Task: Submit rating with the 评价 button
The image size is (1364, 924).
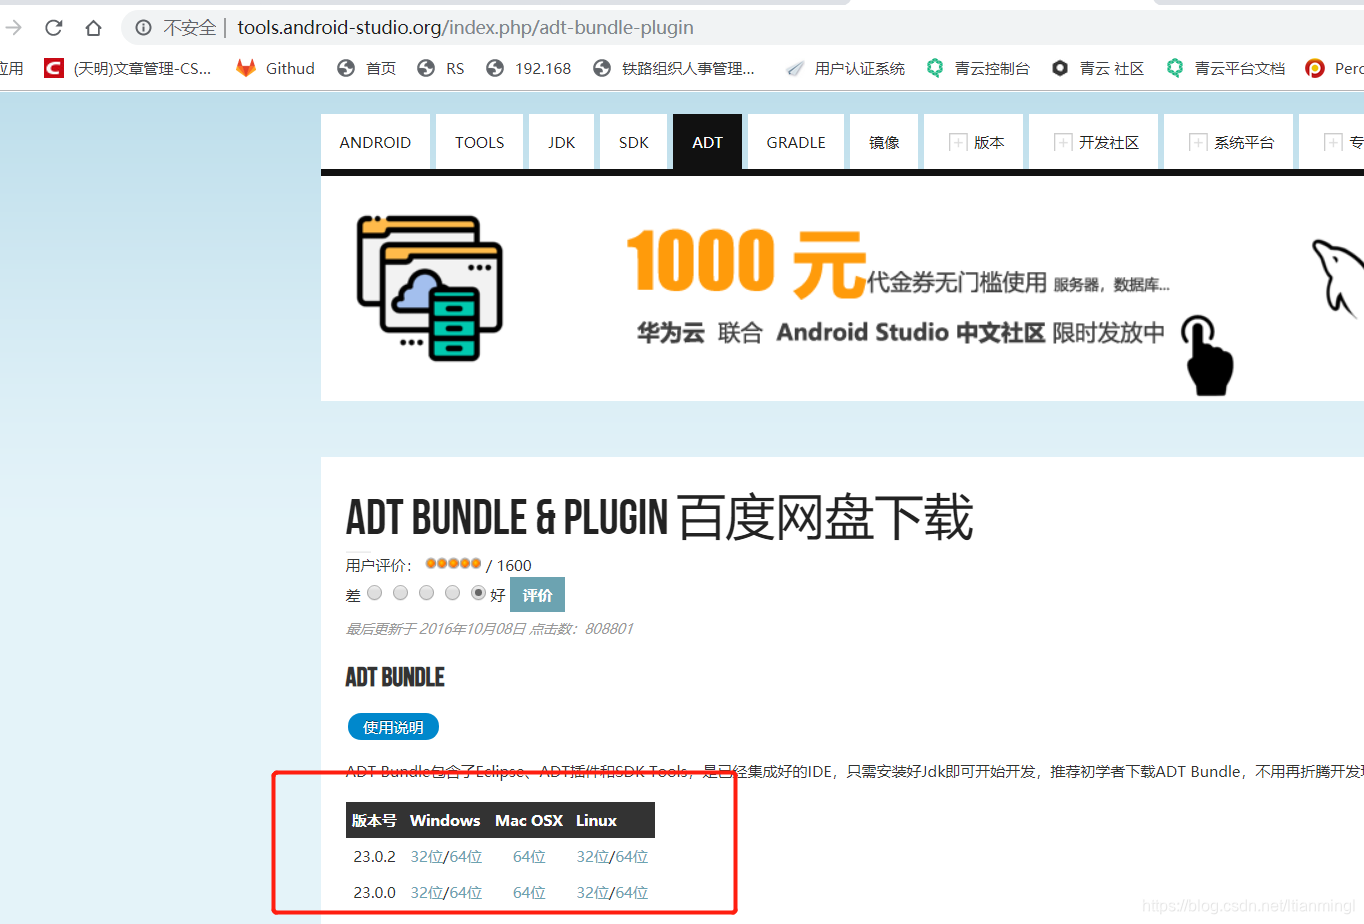Action: point(537,595)
